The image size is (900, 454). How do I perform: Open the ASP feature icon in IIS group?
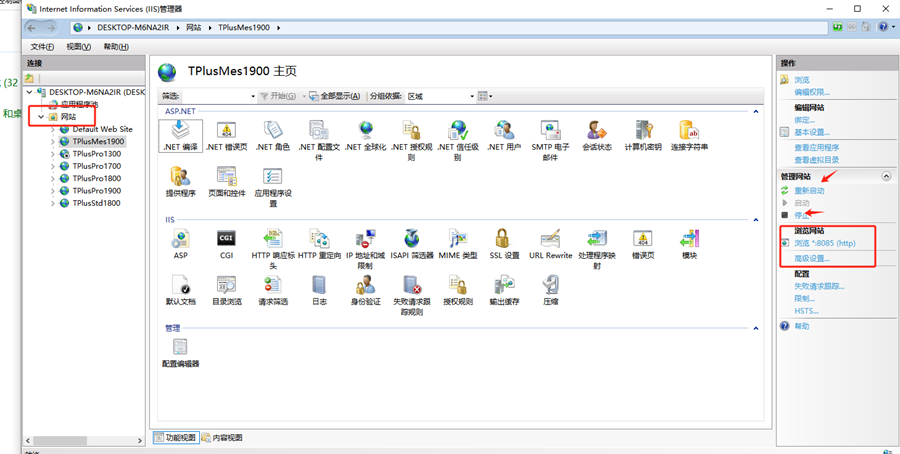click(180, 243)
